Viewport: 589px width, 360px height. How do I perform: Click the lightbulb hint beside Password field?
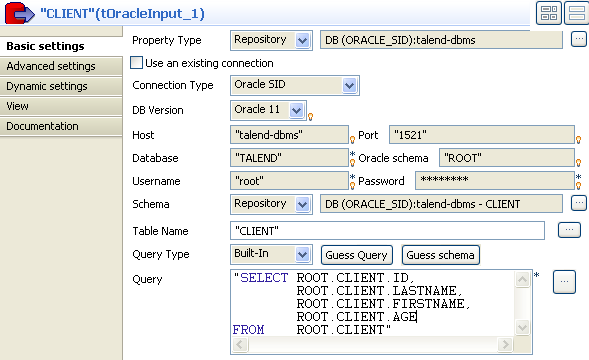click(x=578, y=185)
